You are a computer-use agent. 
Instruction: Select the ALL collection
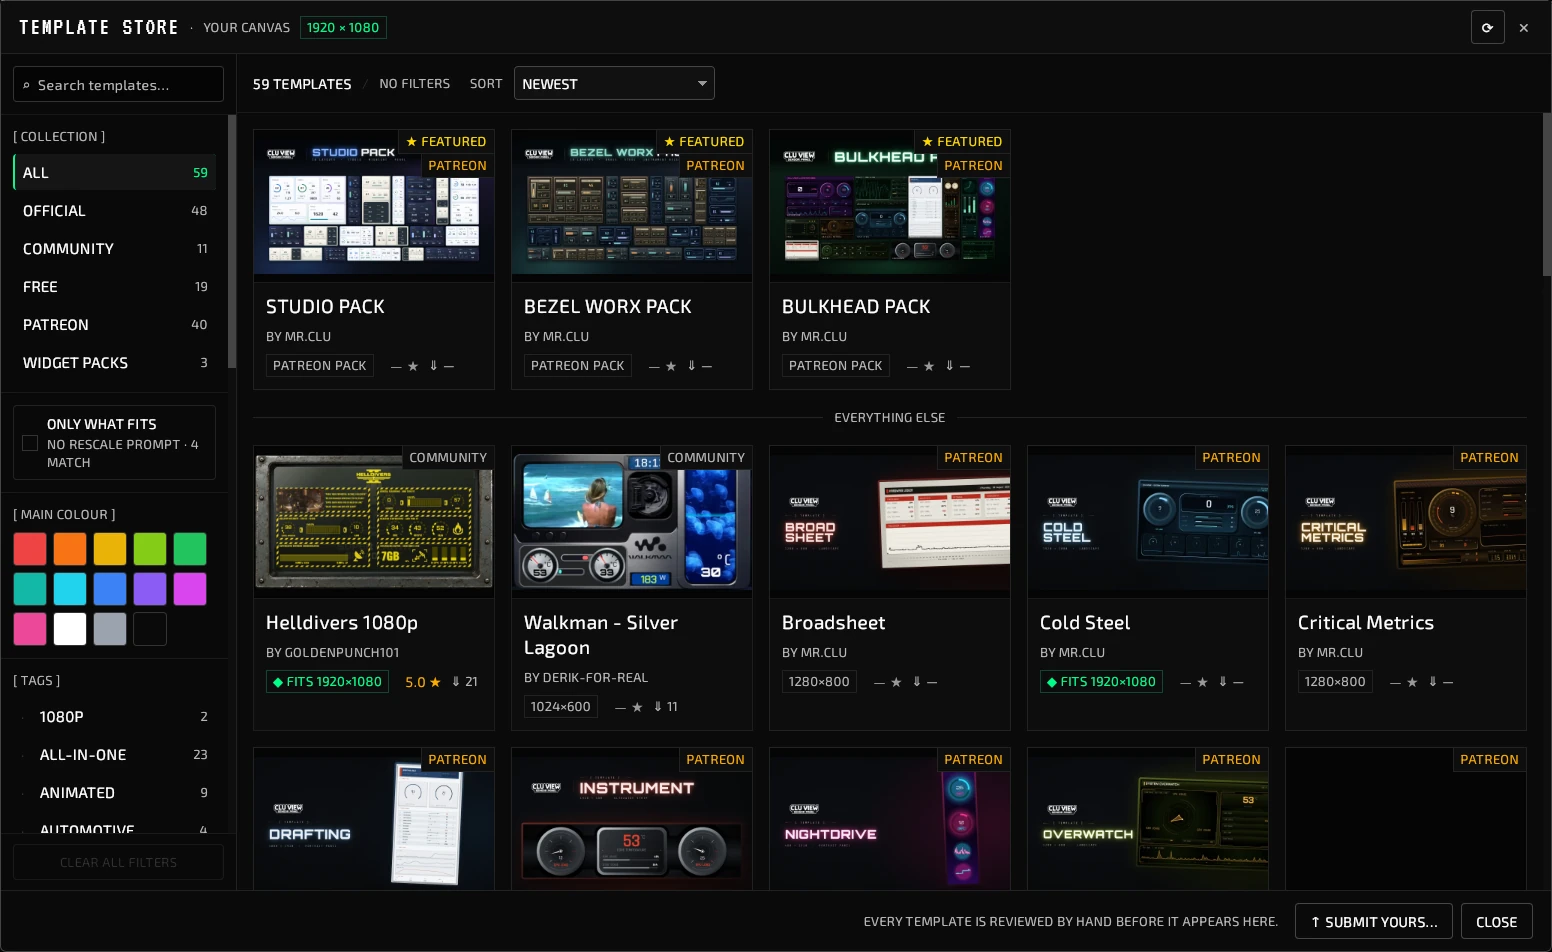tap(114, 173)
